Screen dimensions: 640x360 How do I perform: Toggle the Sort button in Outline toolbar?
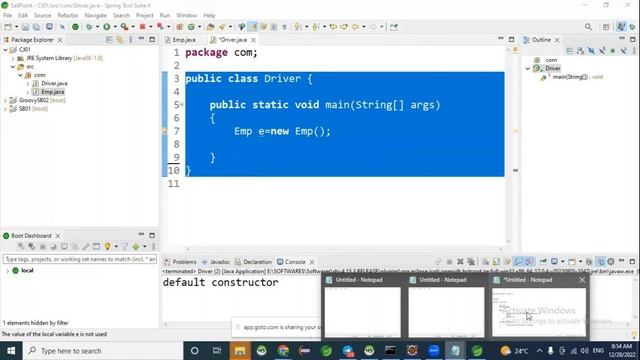coord(580,51)
